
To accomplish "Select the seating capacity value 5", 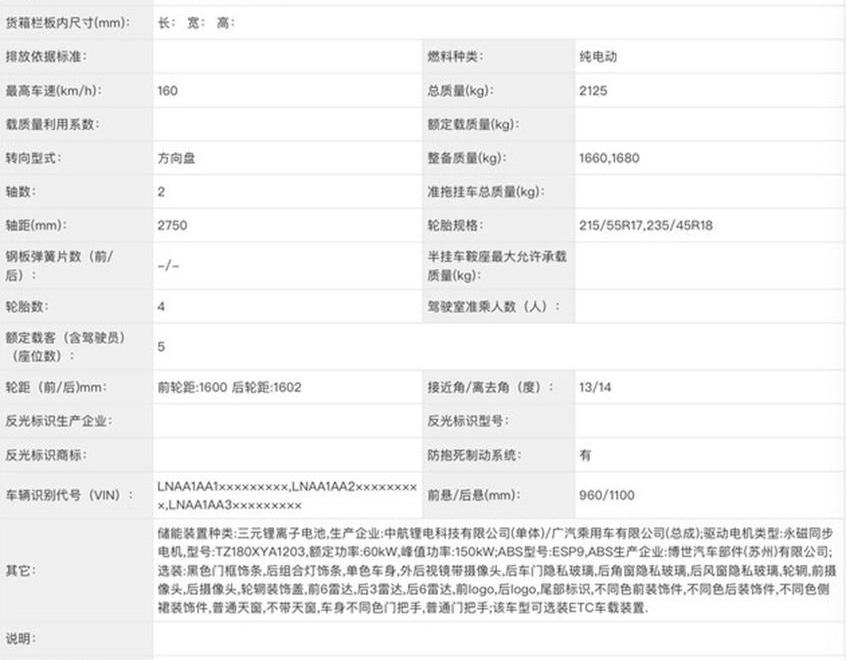I will (x=162, y=347).
